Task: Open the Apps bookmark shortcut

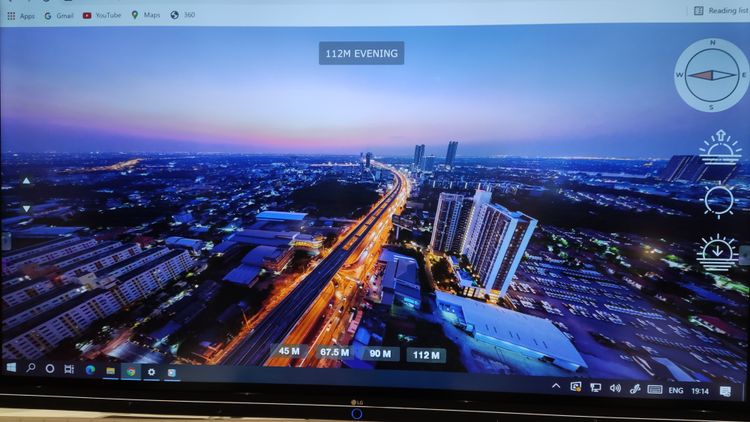Action: point(21,16)
